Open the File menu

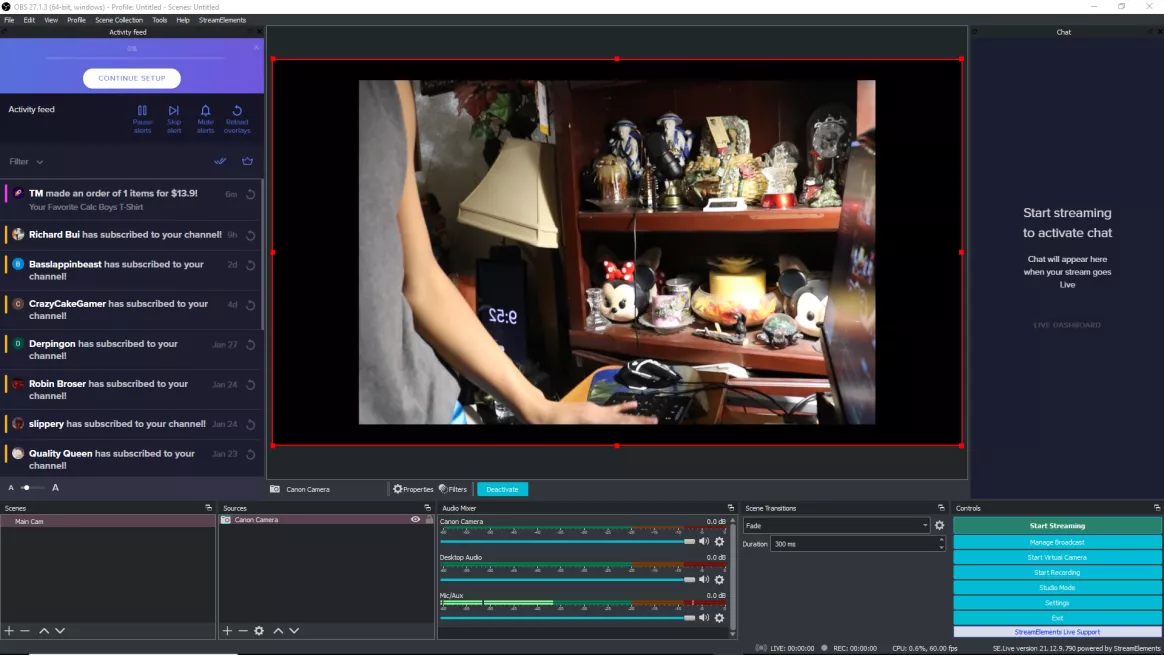tap(9, 20)
